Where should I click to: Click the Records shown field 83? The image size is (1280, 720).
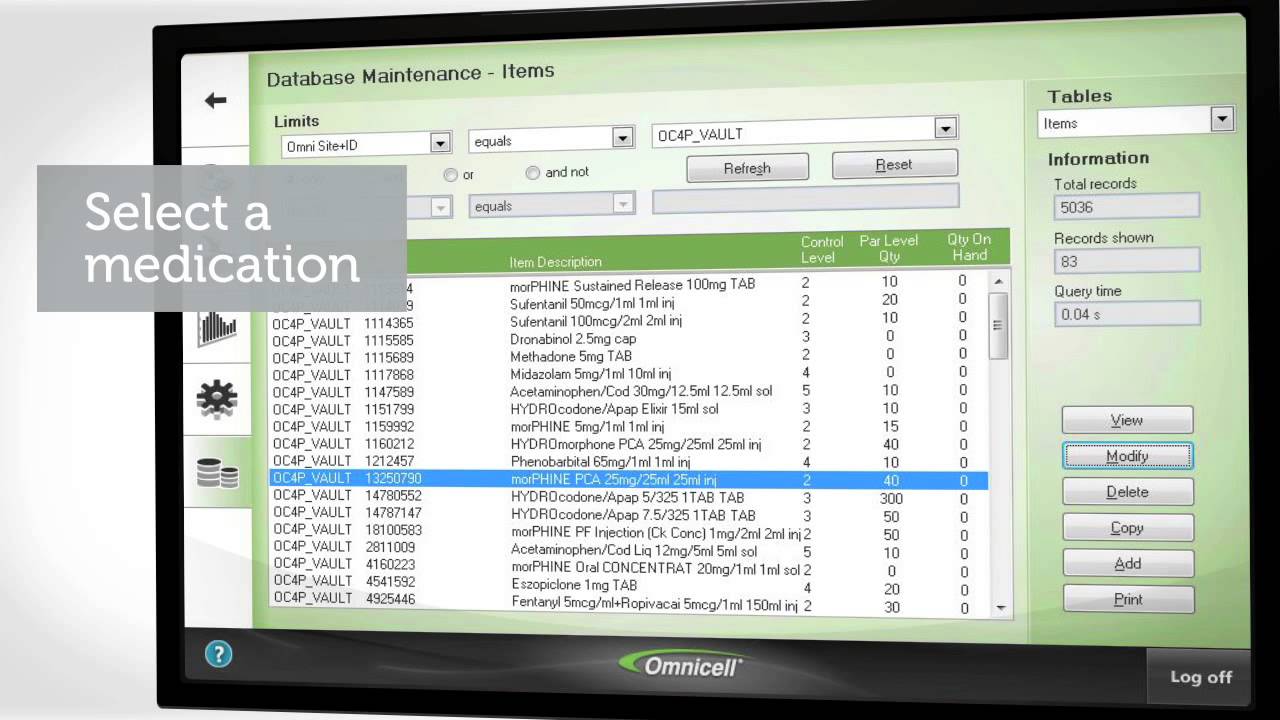1126,261
